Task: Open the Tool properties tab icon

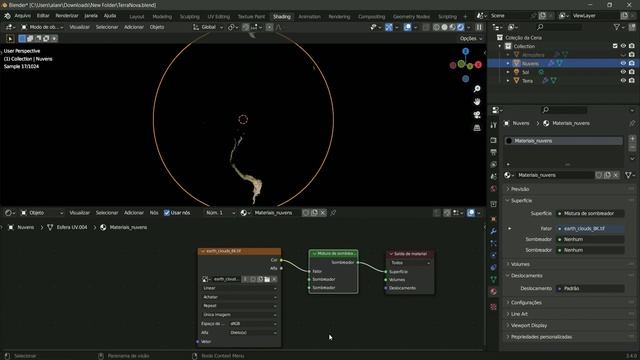Action: (x=493, y=125)
